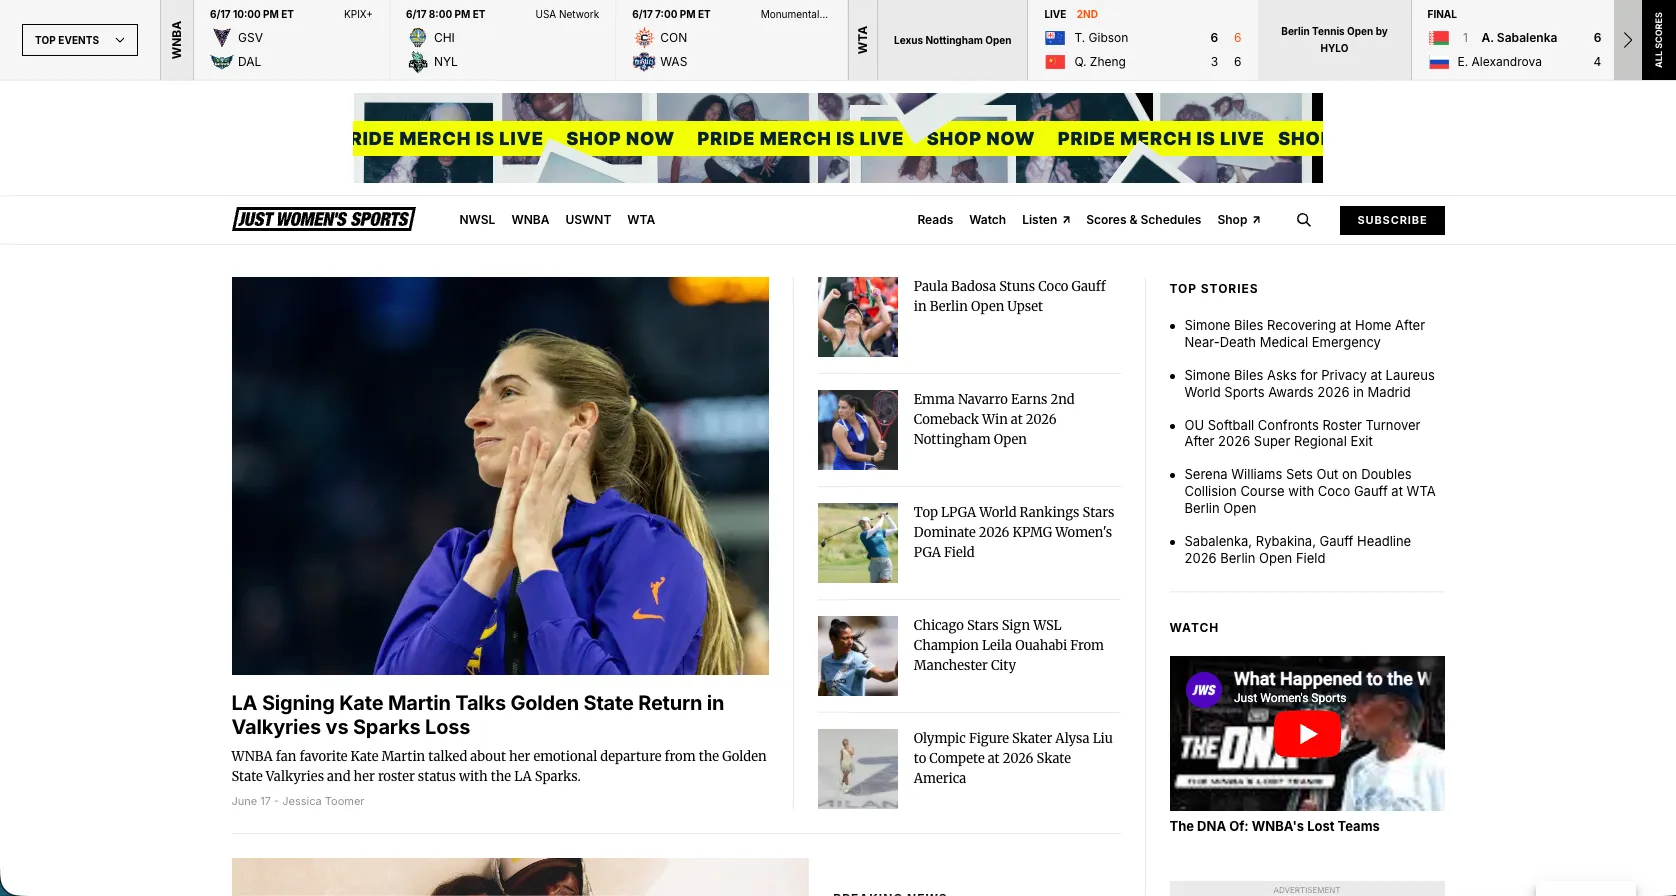Expand the Top Events dropdown
This screenshot has height=896, width=1676.
(80, 40)
